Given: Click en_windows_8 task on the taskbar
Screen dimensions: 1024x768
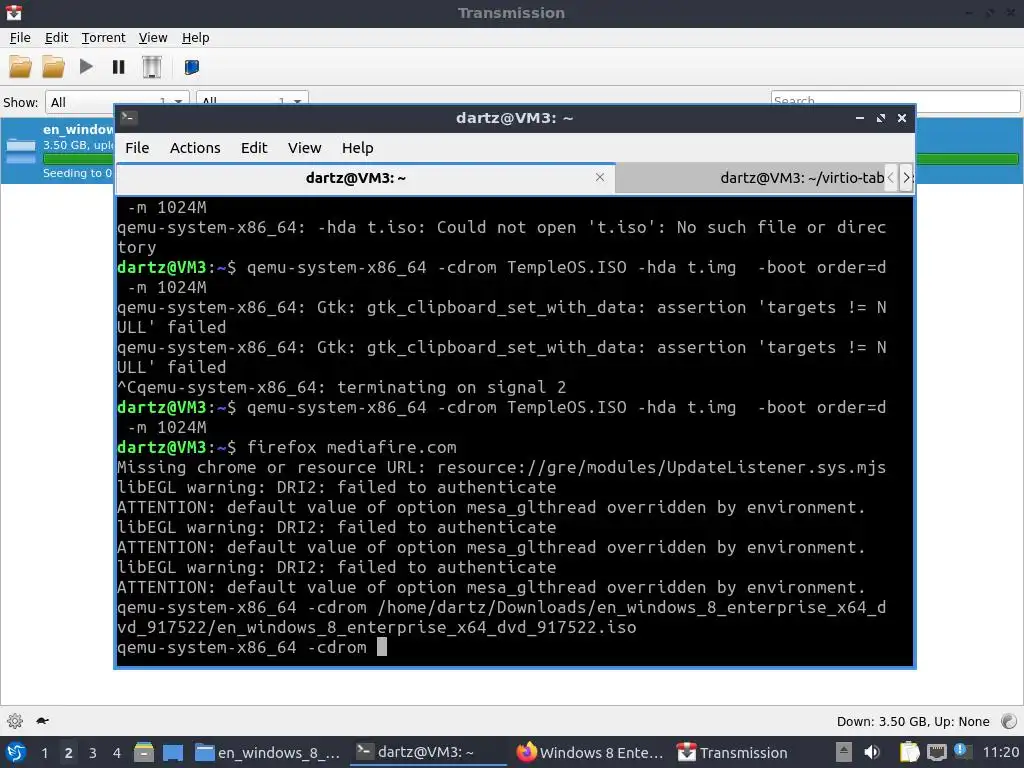Looking at the screenshot, I should (x=268, y=753).
